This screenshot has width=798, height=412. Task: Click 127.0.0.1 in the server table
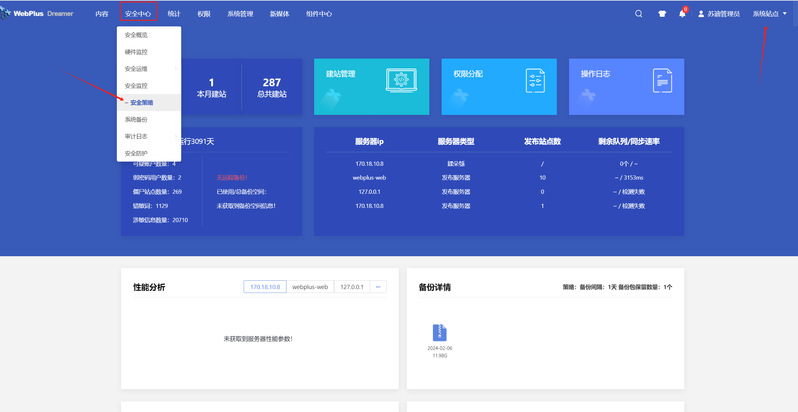pos(369,192)
